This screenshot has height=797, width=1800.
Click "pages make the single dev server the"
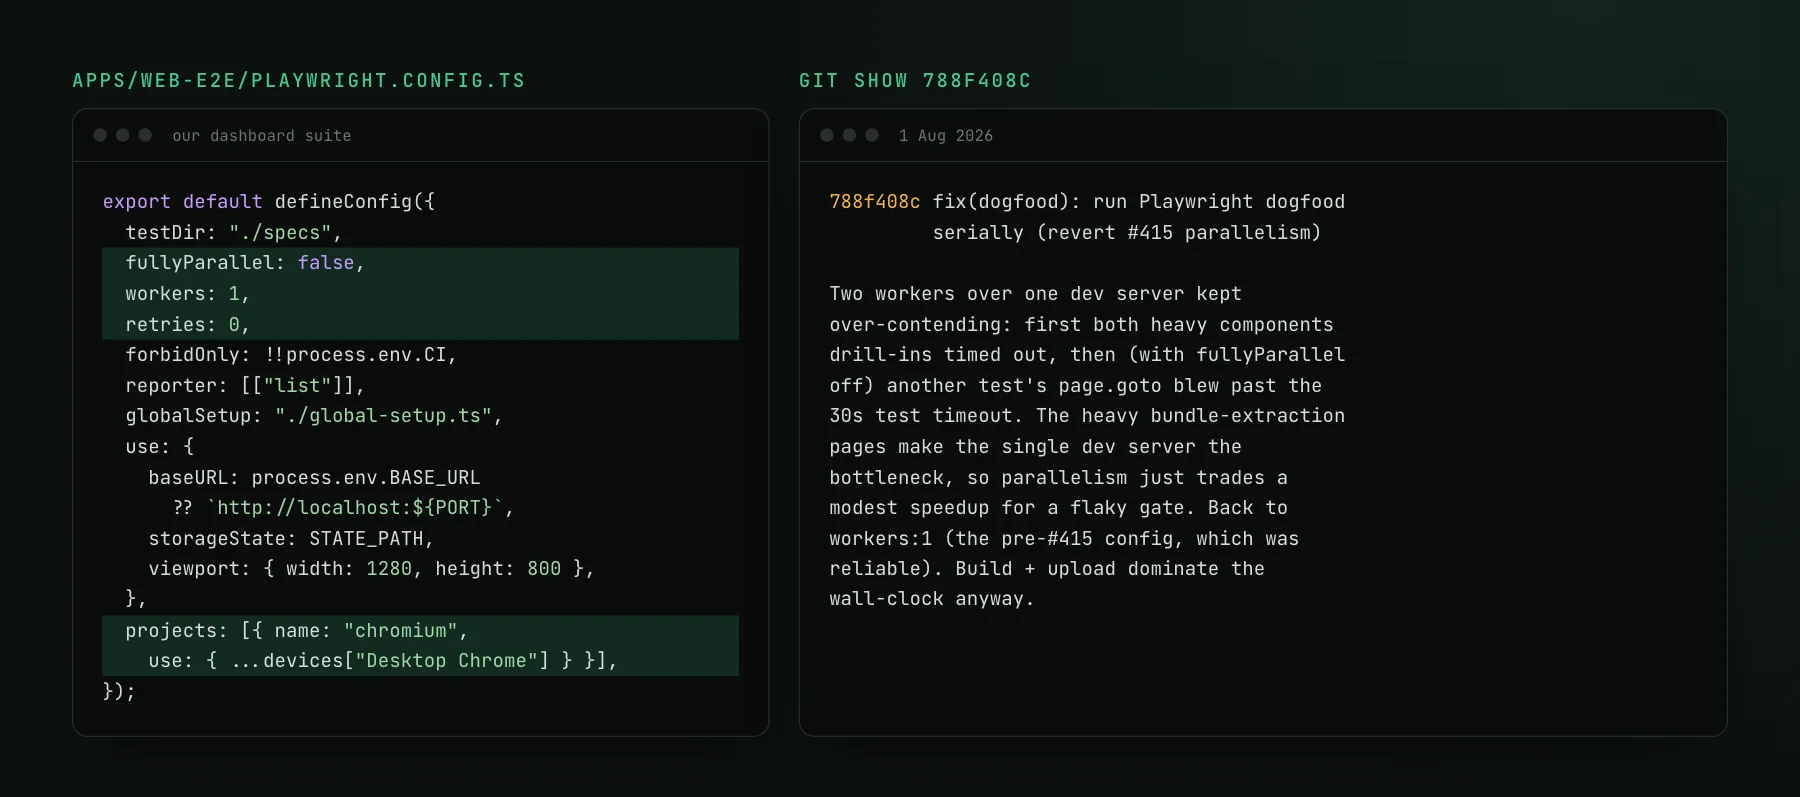coord(1036,447)
